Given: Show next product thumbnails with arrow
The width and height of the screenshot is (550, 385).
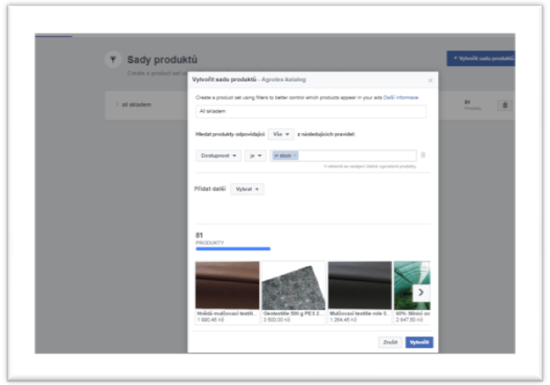Looking at the screenshot, I should click(421, 292).
